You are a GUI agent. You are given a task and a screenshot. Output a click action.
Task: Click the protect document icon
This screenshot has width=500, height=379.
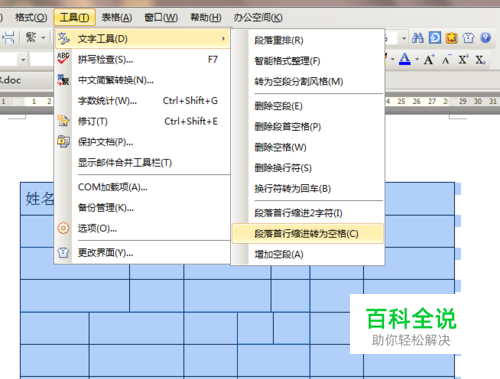coord(63,141)
